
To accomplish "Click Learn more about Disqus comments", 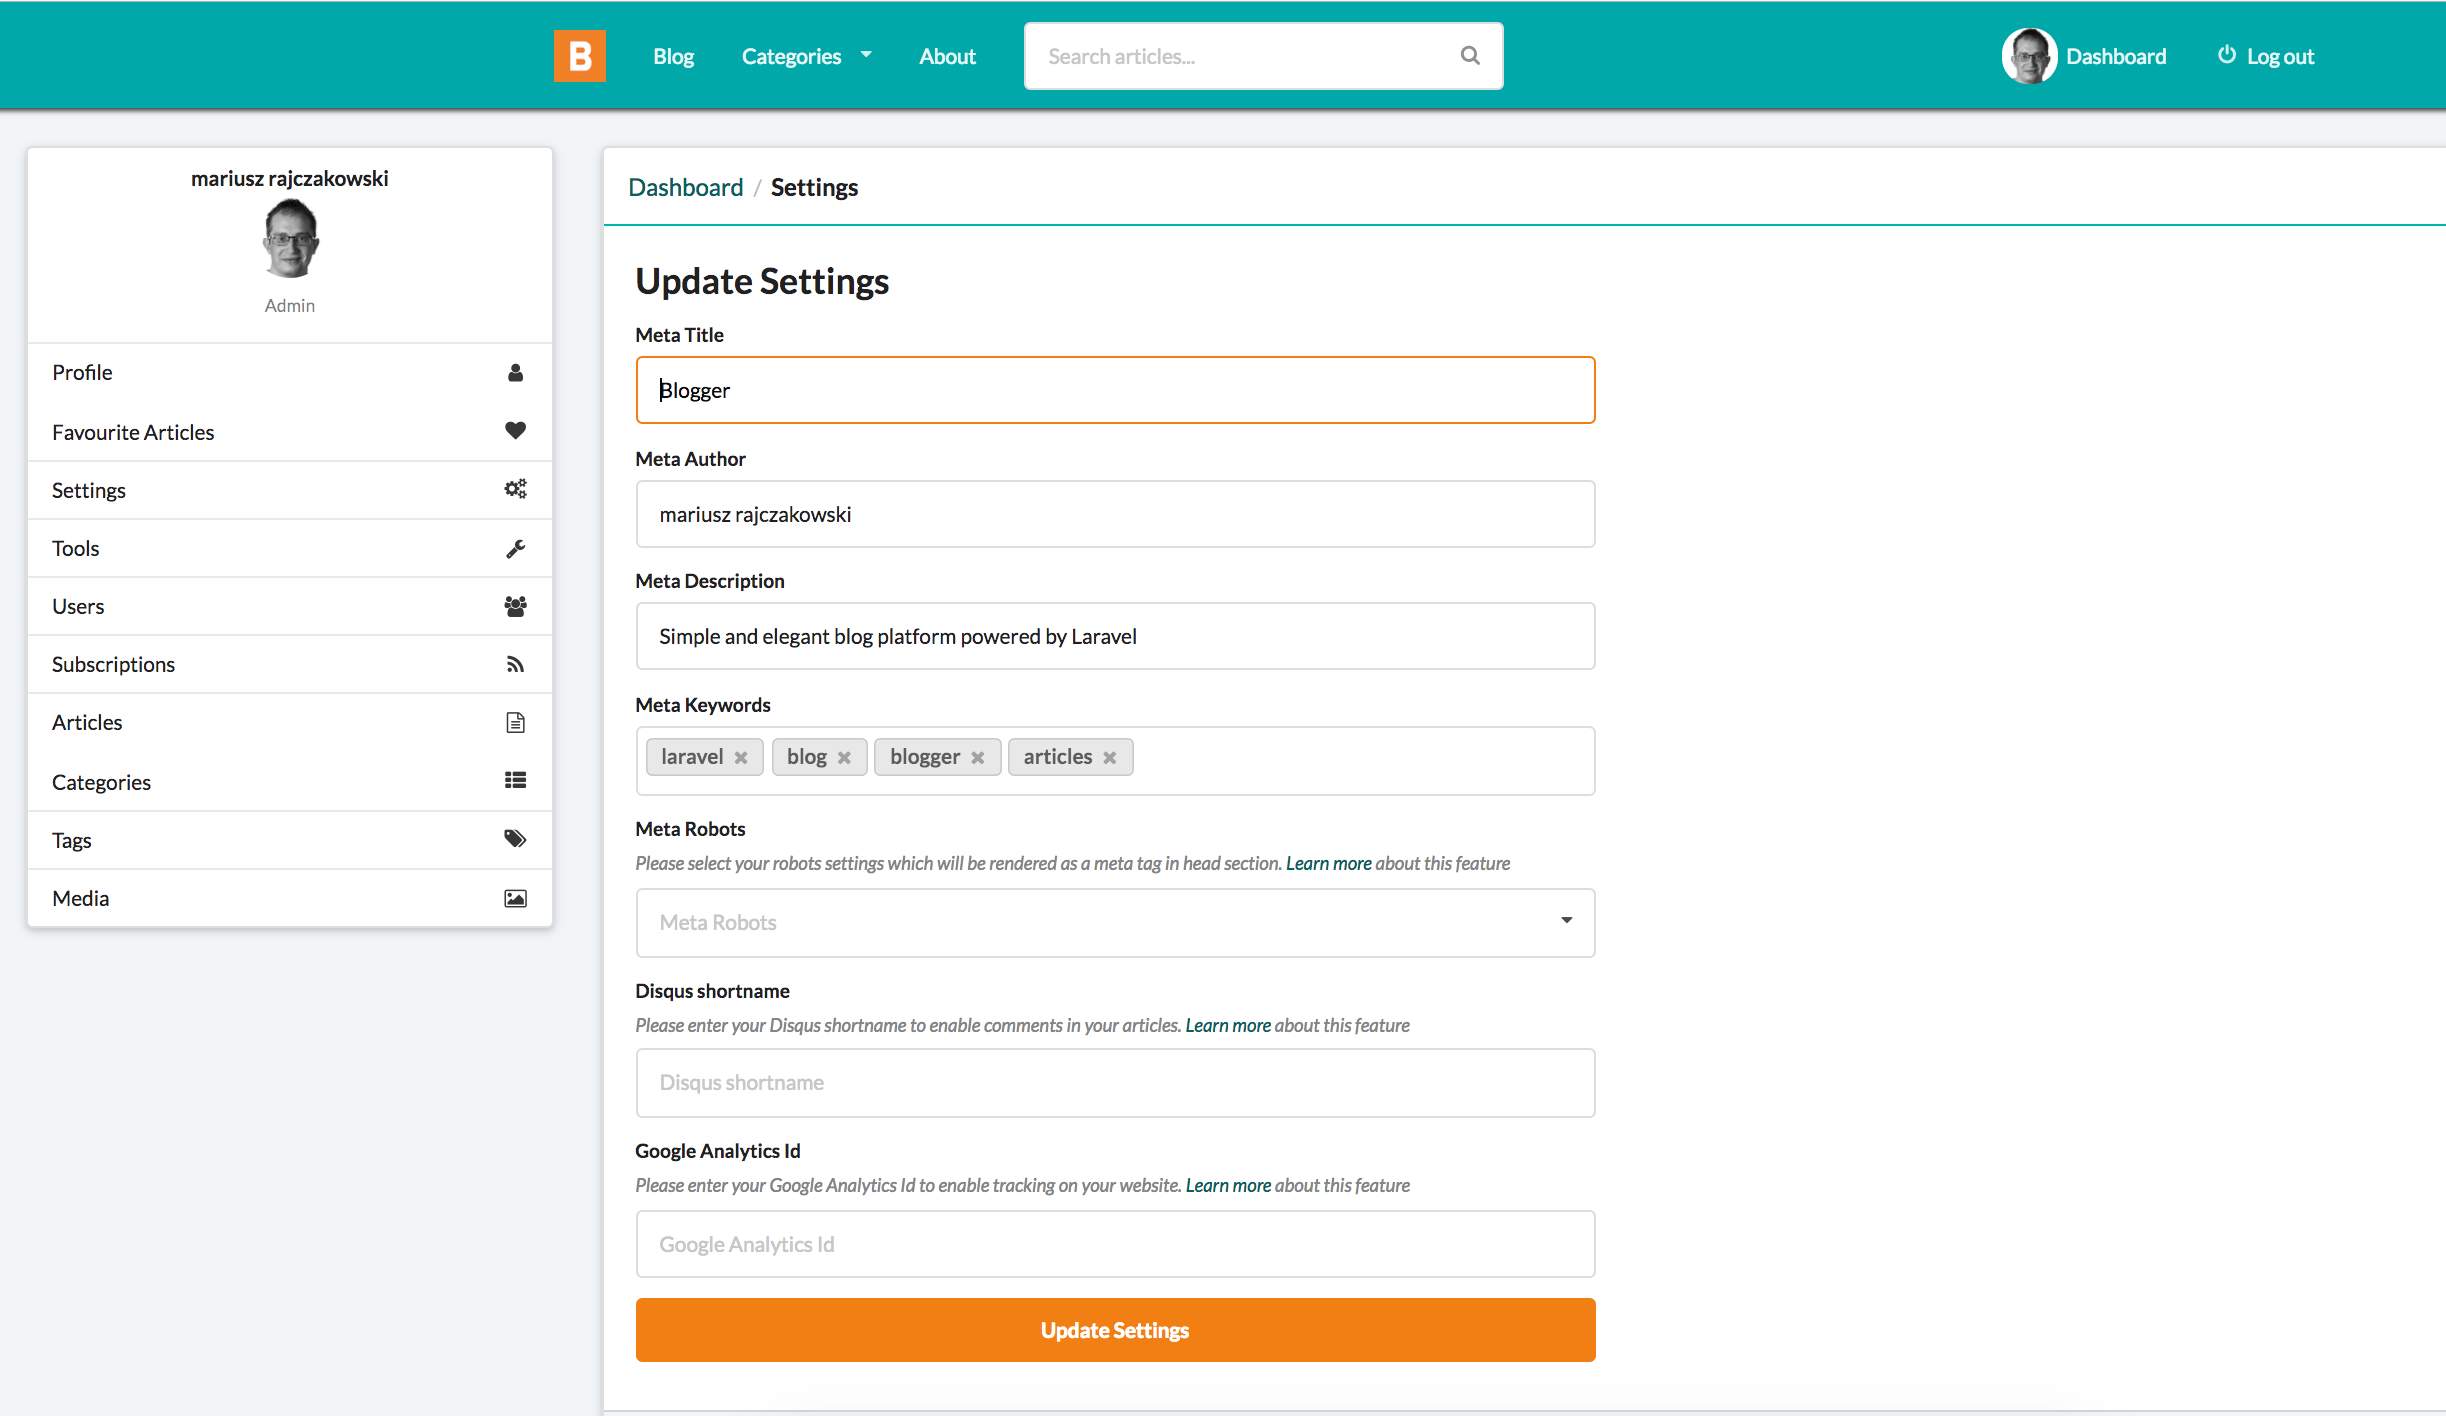I will pyautogui.click(x=1229, y=1024).
